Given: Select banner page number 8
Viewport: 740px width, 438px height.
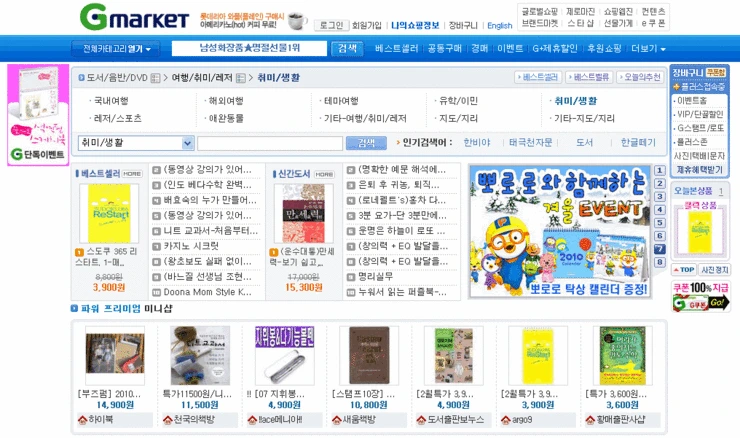Looking at the screenshot, I should click(x=660, y=262).
